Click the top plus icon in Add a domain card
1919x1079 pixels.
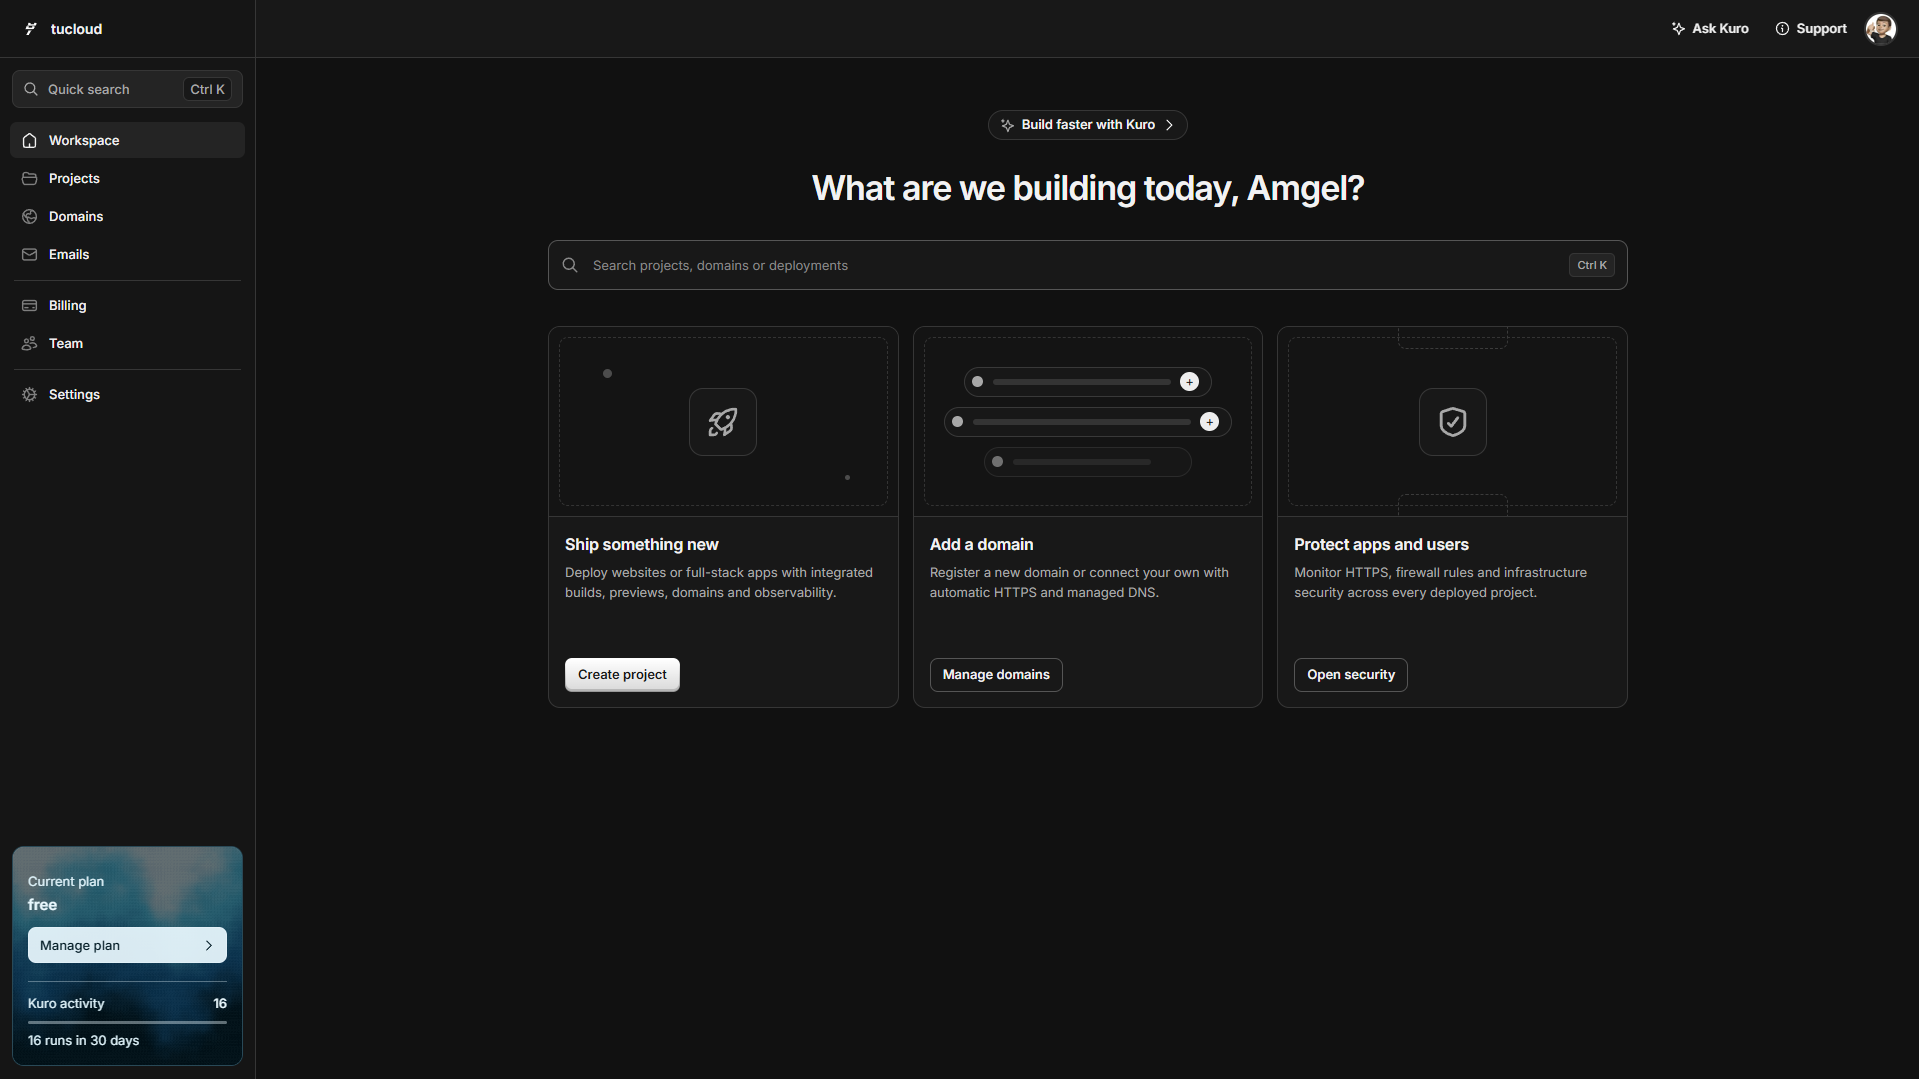point(1189,382)
